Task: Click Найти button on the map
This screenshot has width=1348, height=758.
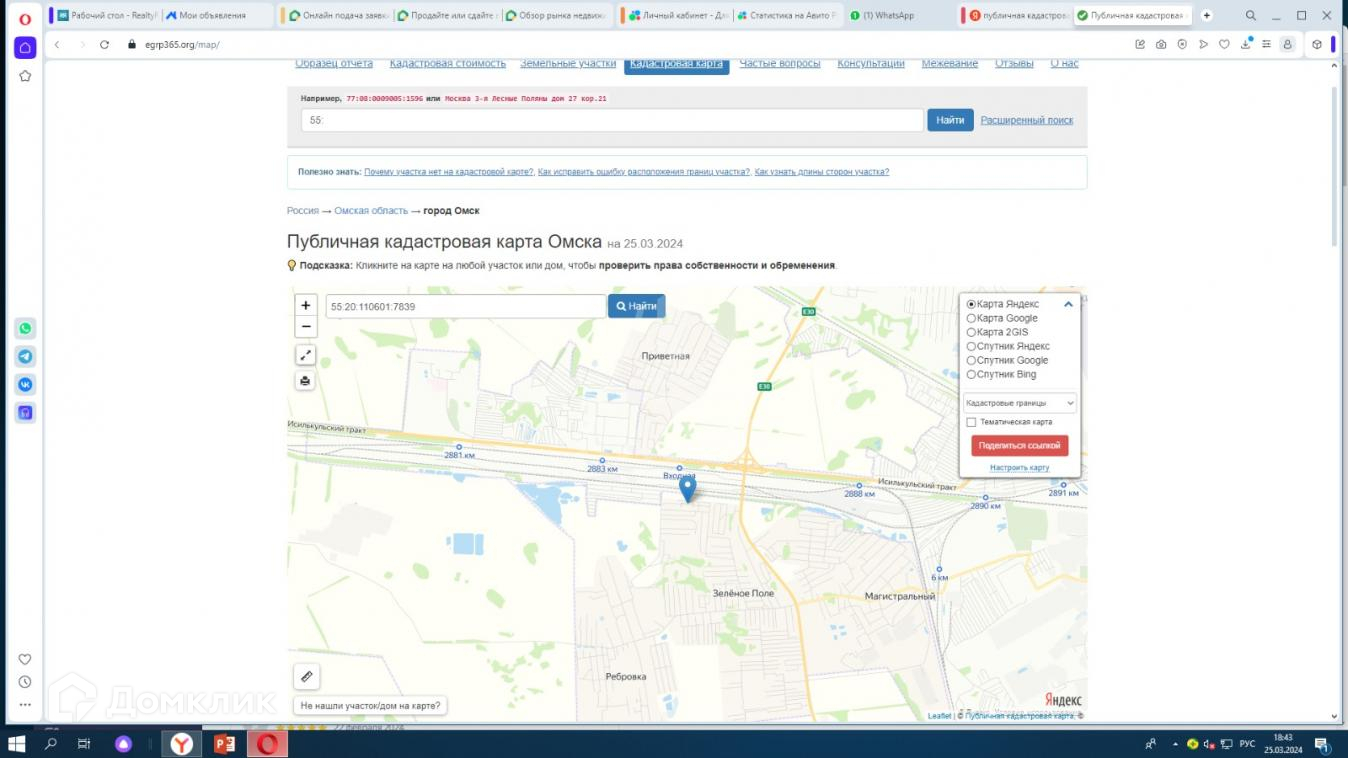Action: 636,306
